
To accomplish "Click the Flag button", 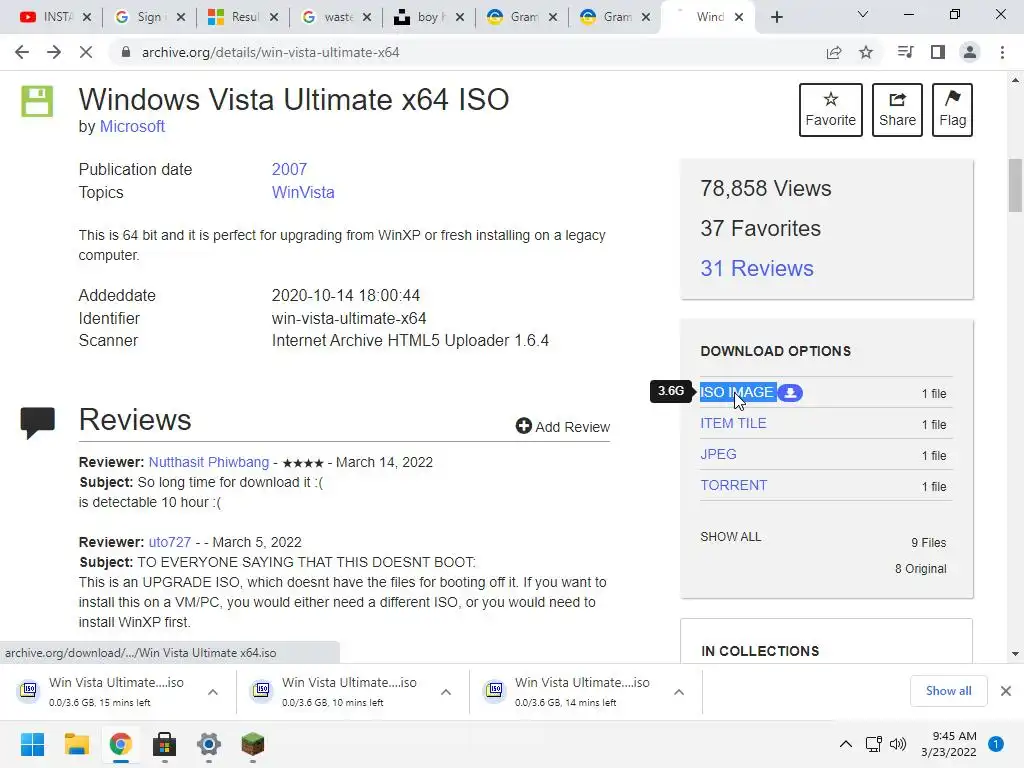I will coord(952,110).
